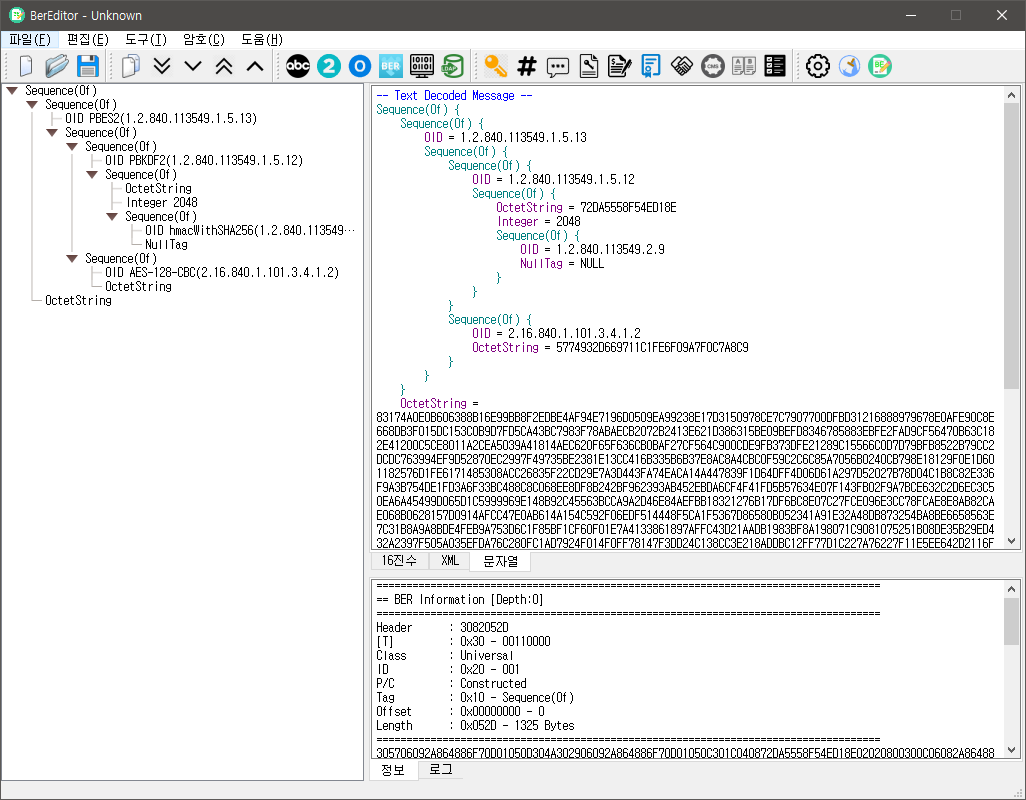
Task: Create a new document with the blank page icon
Action: (26, 66)
